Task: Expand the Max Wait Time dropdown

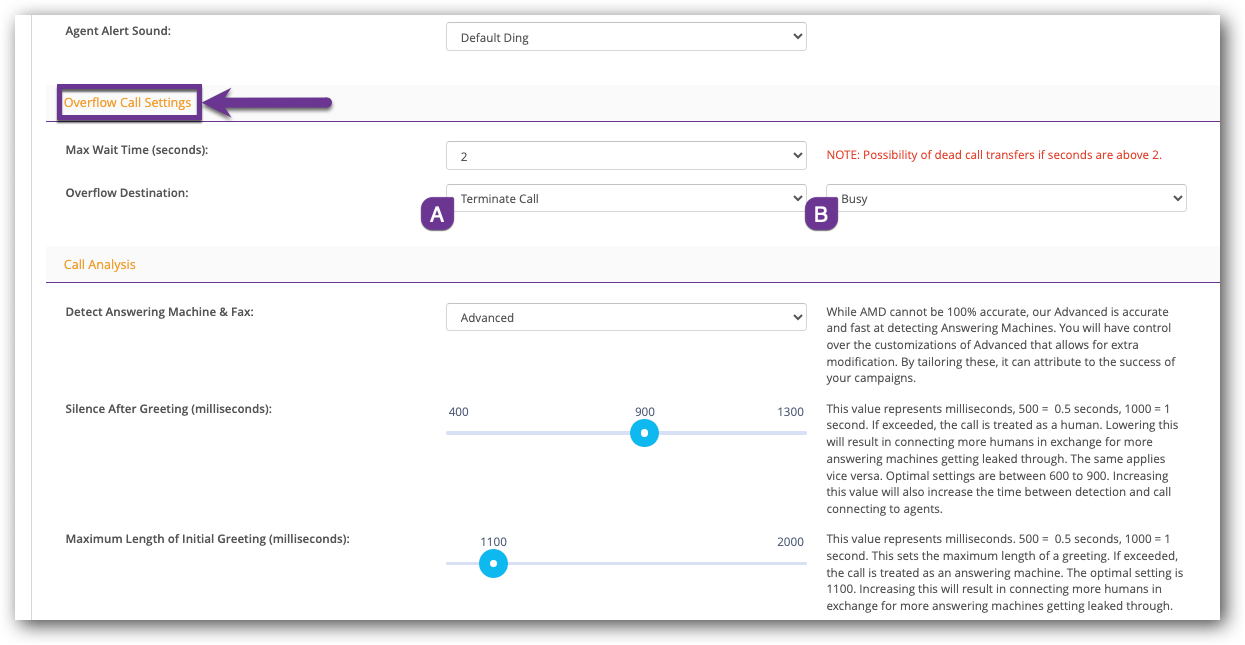Action: click(625, 156)
